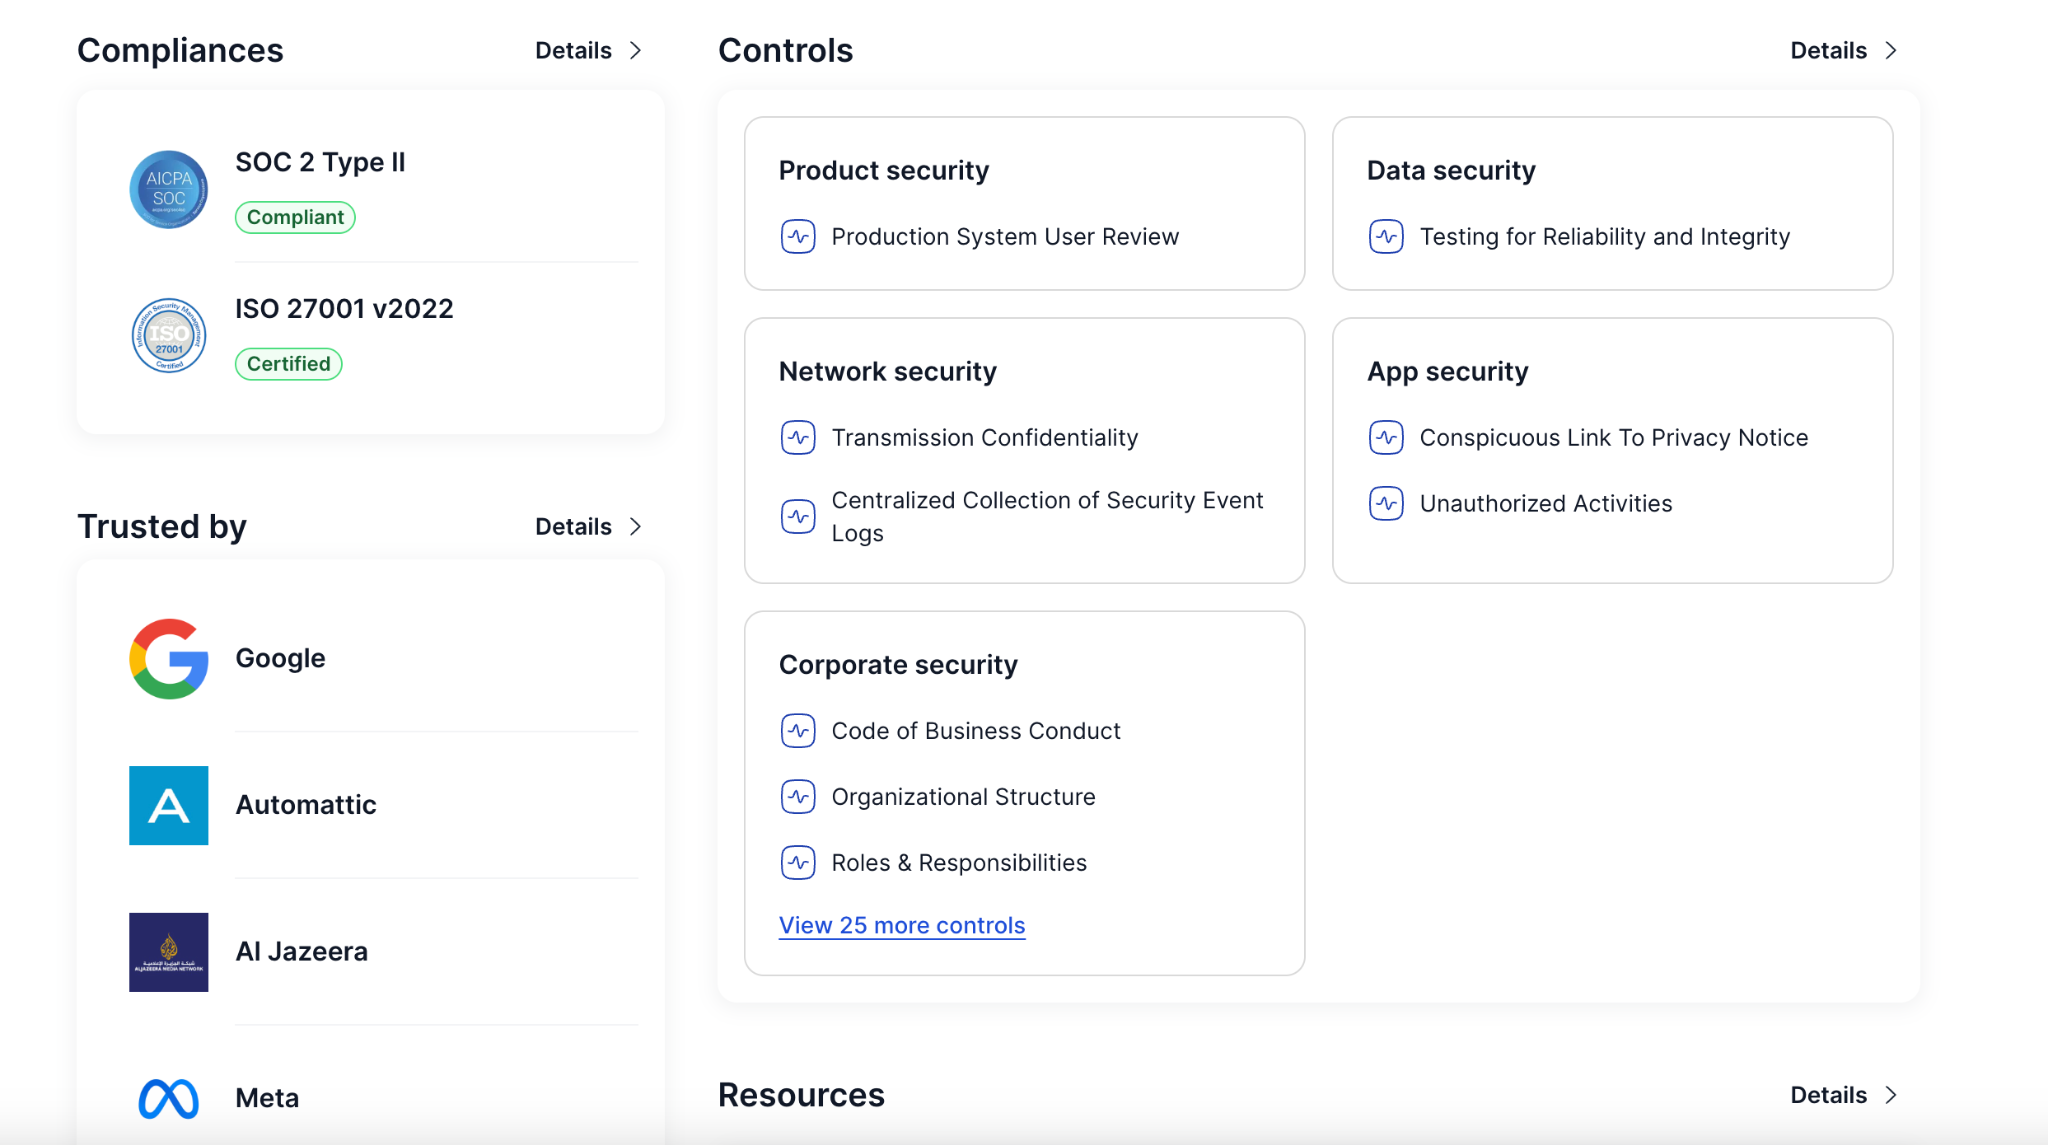Open Unauthorized Activities control
Viewport: 2048px width, 1145px height.
[x=1545, y=504]
